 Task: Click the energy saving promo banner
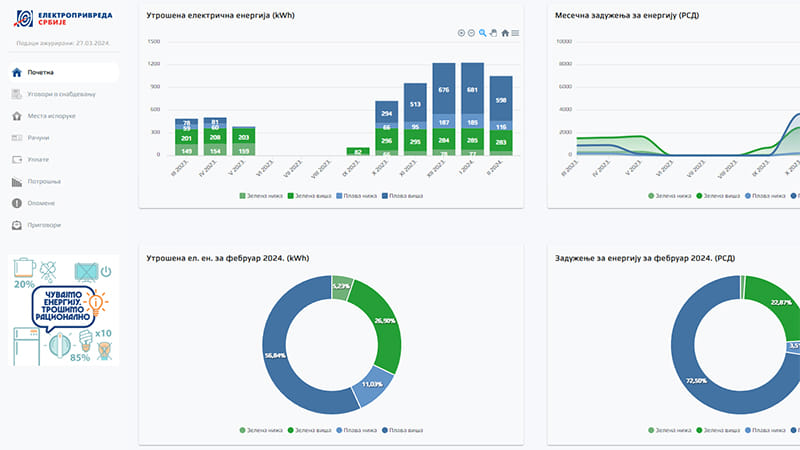(x=63, y=310)
